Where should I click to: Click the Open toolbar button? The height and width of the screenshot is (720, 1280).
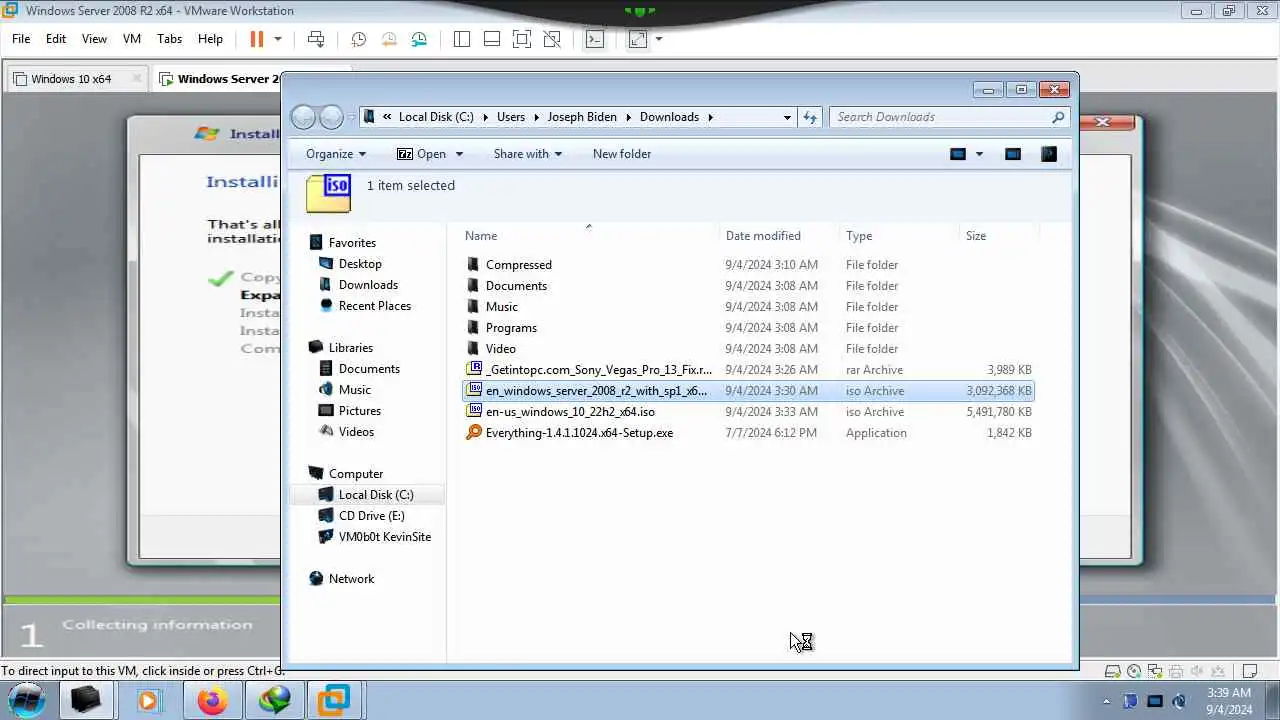(x=421, y=154)
